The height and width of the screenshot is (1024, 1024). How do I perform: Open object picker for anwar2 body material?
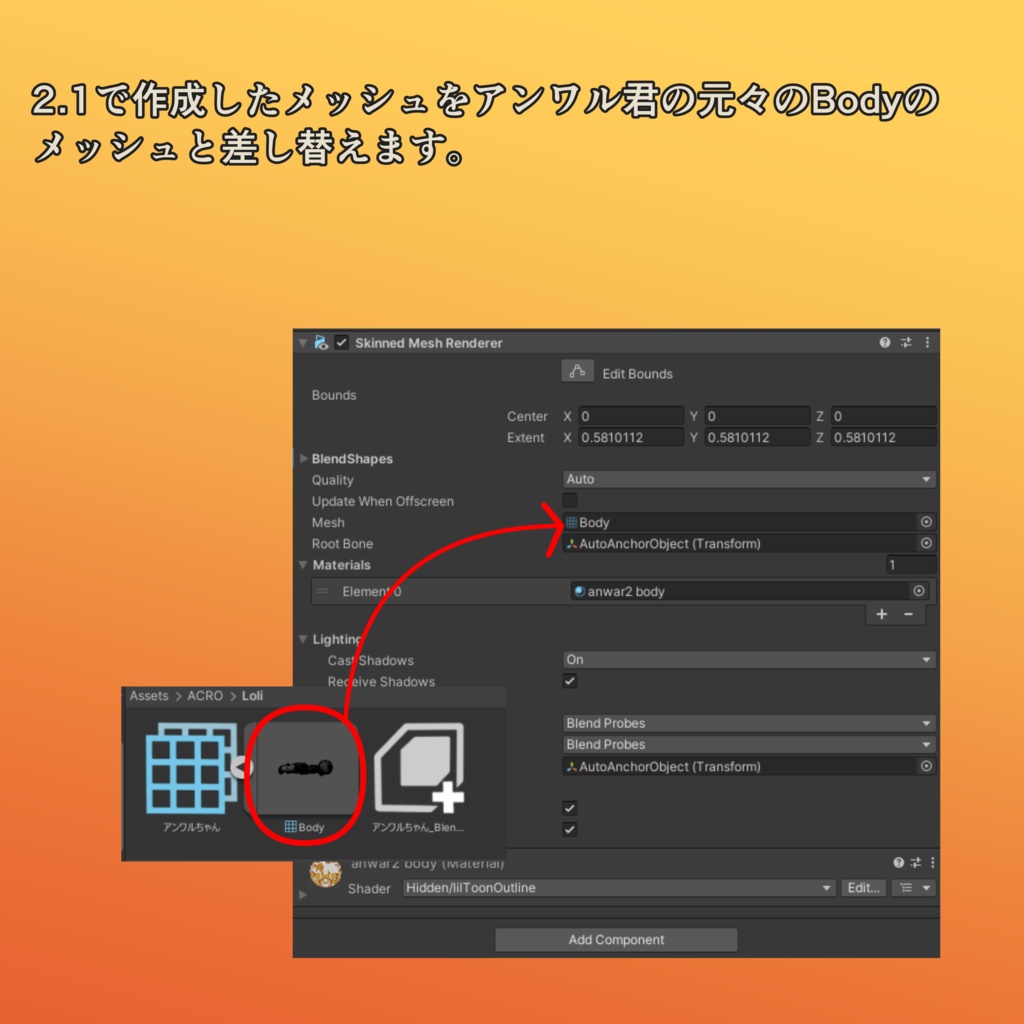point(918,591)
